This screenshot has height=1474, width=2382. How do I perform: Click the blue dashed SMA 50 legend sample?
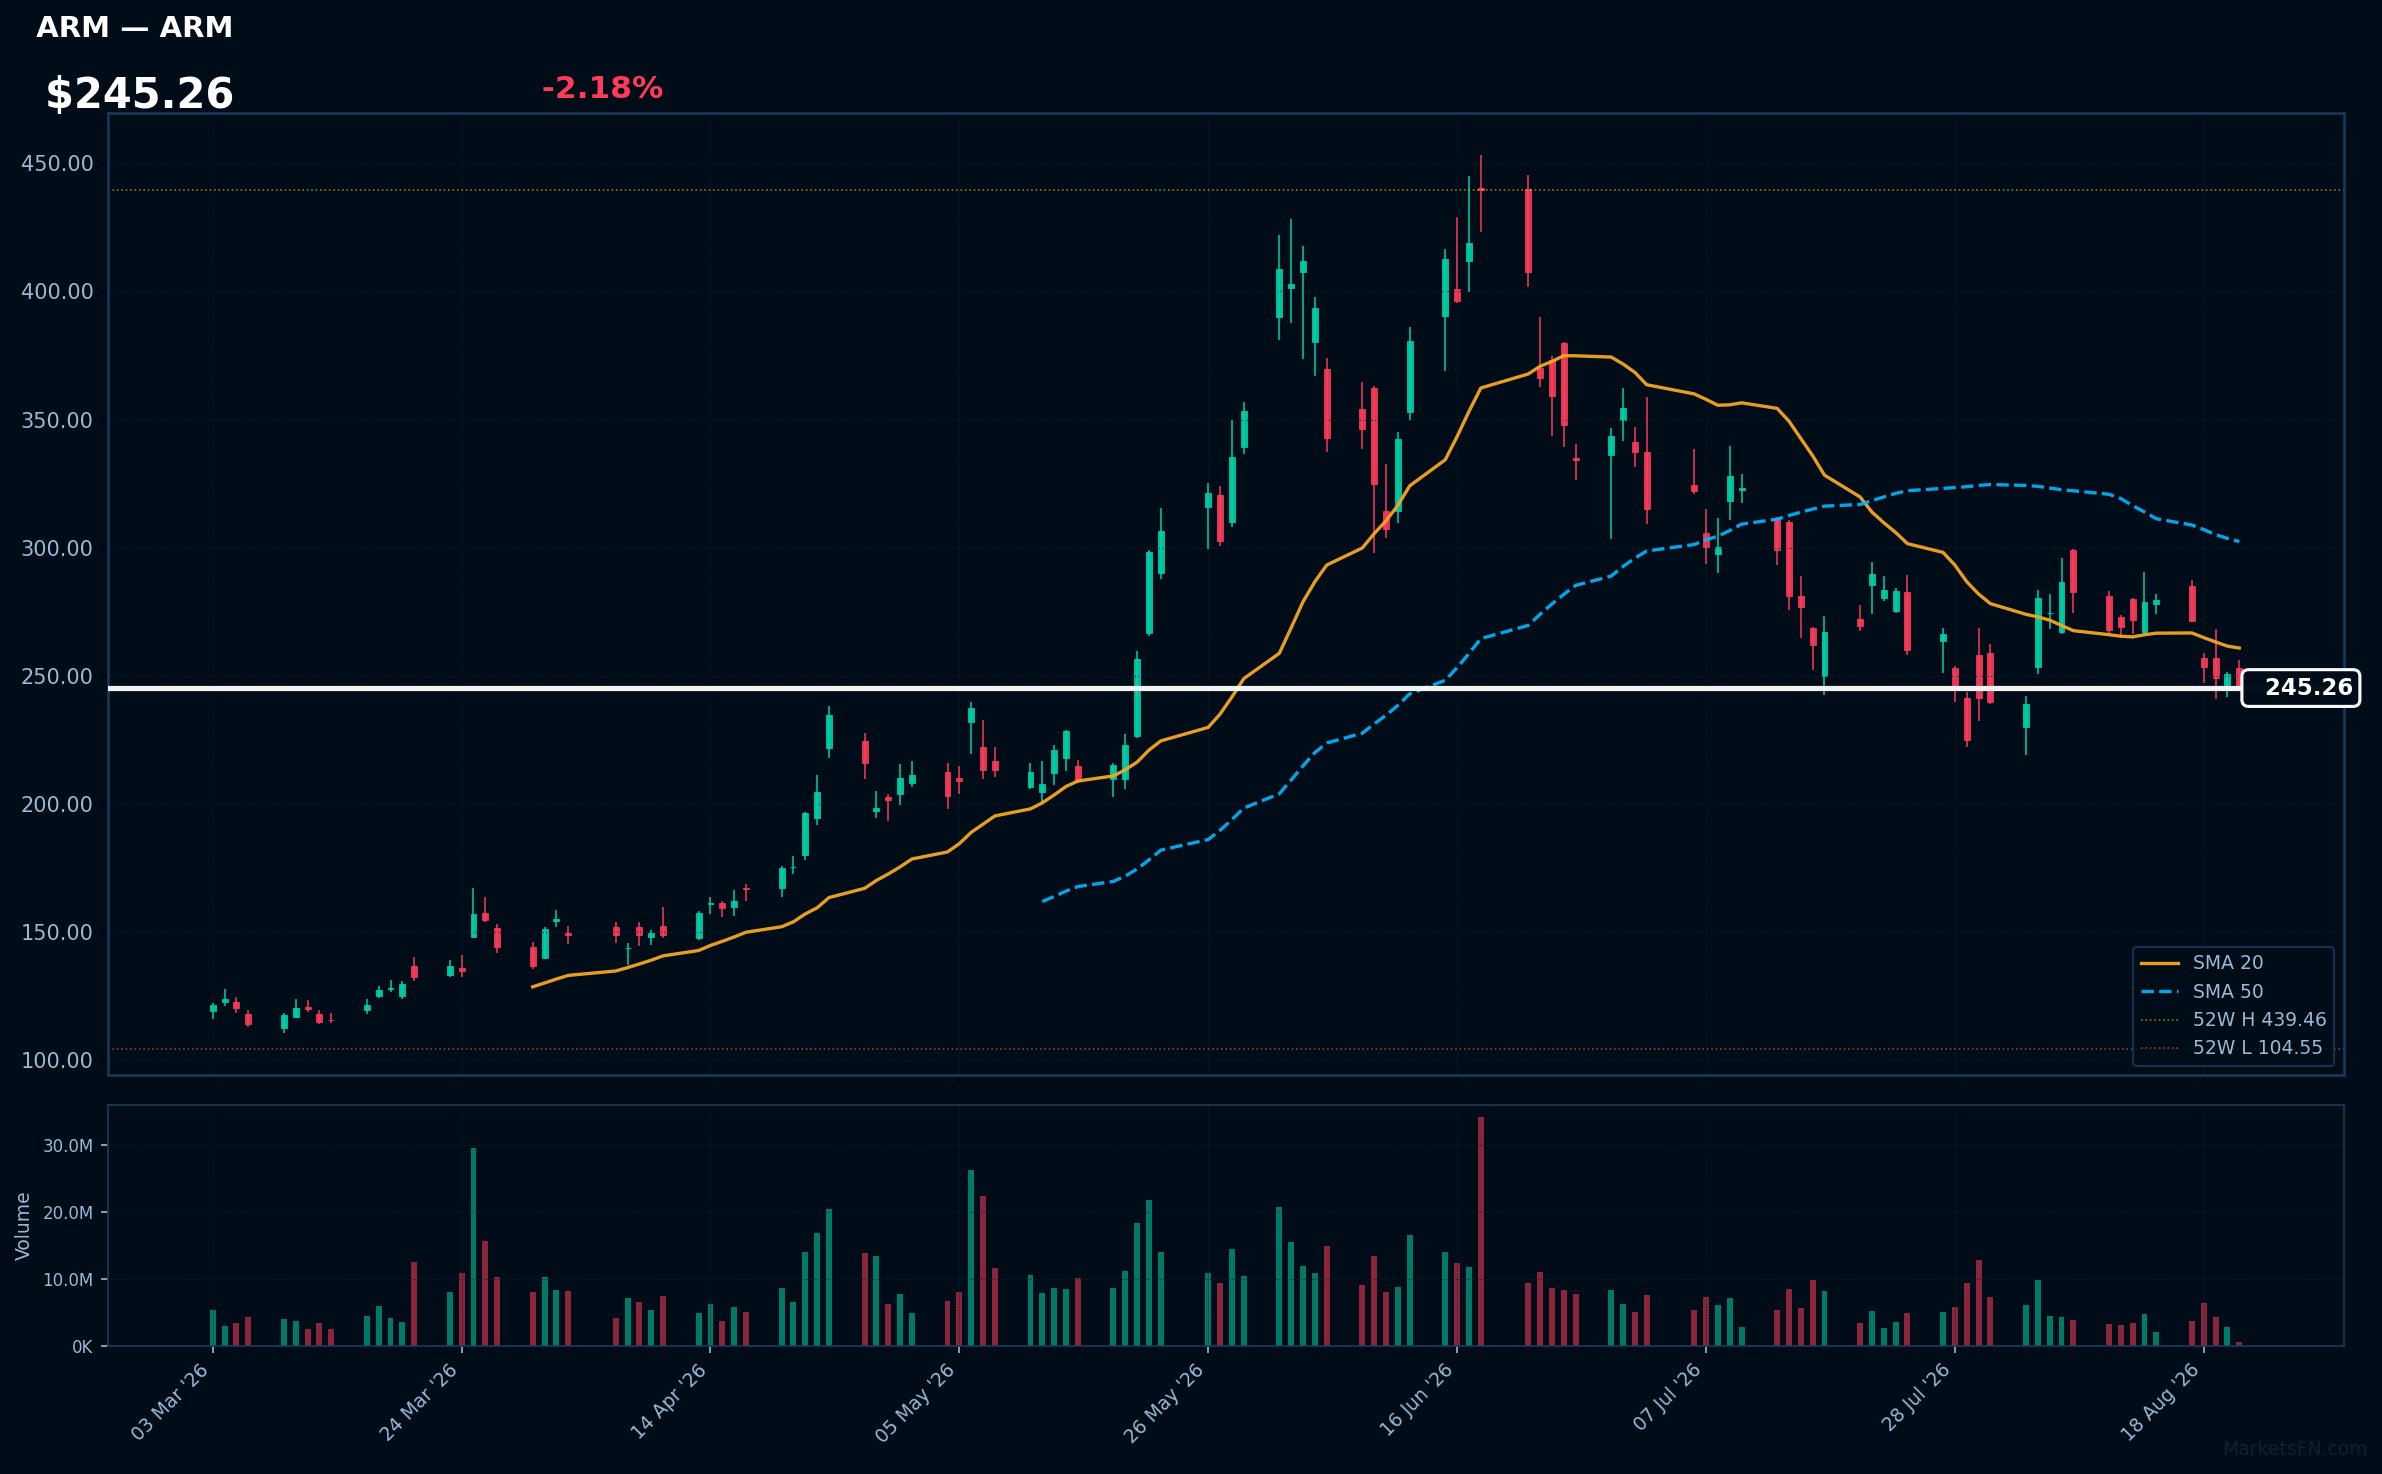(2160, 992)
